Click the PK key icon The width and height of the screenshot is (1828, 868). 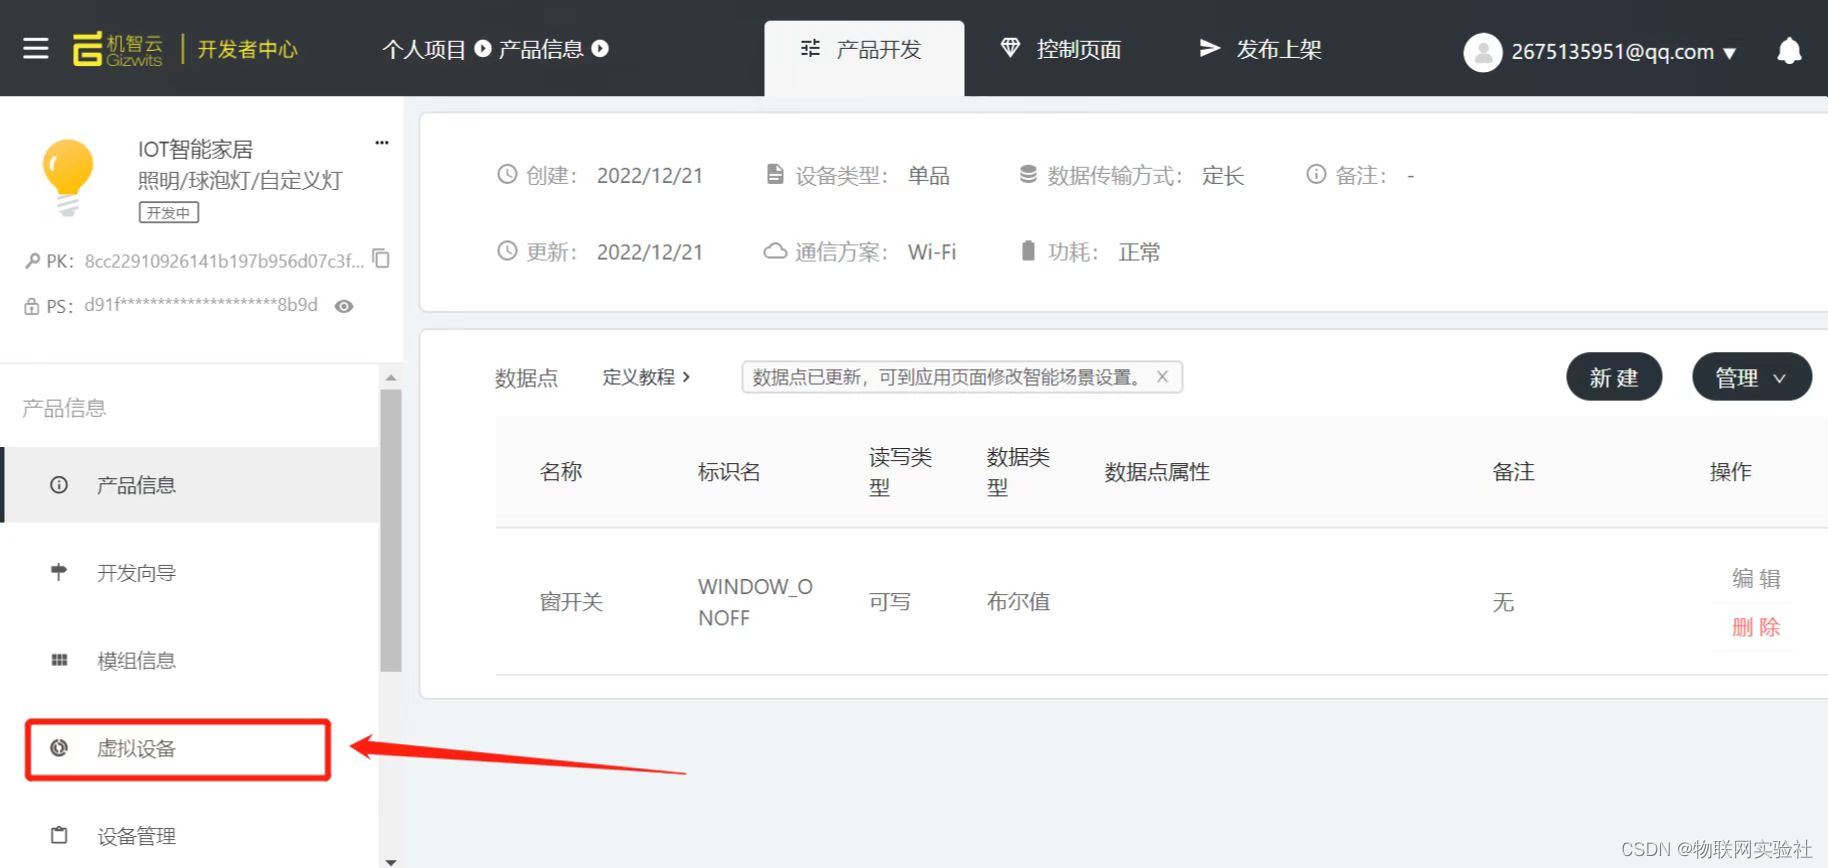(33, 261)
